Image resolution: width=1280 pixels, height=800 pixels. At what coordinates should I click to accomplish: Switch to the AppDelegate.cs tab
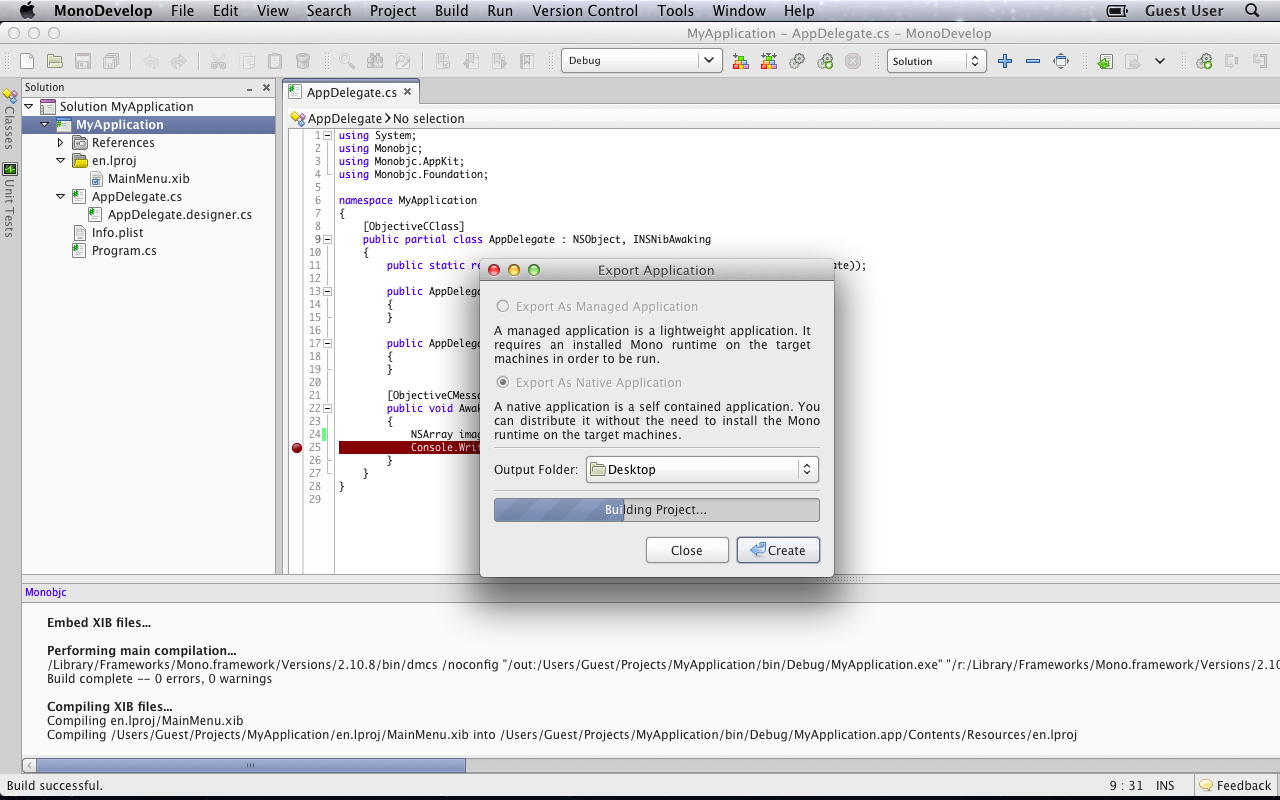coord(350,92)
